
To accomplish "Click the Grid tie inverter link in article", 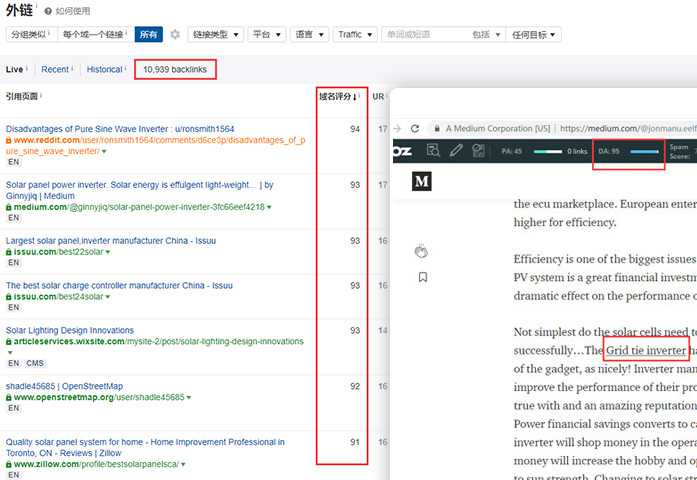I will (x=646, y=350).
